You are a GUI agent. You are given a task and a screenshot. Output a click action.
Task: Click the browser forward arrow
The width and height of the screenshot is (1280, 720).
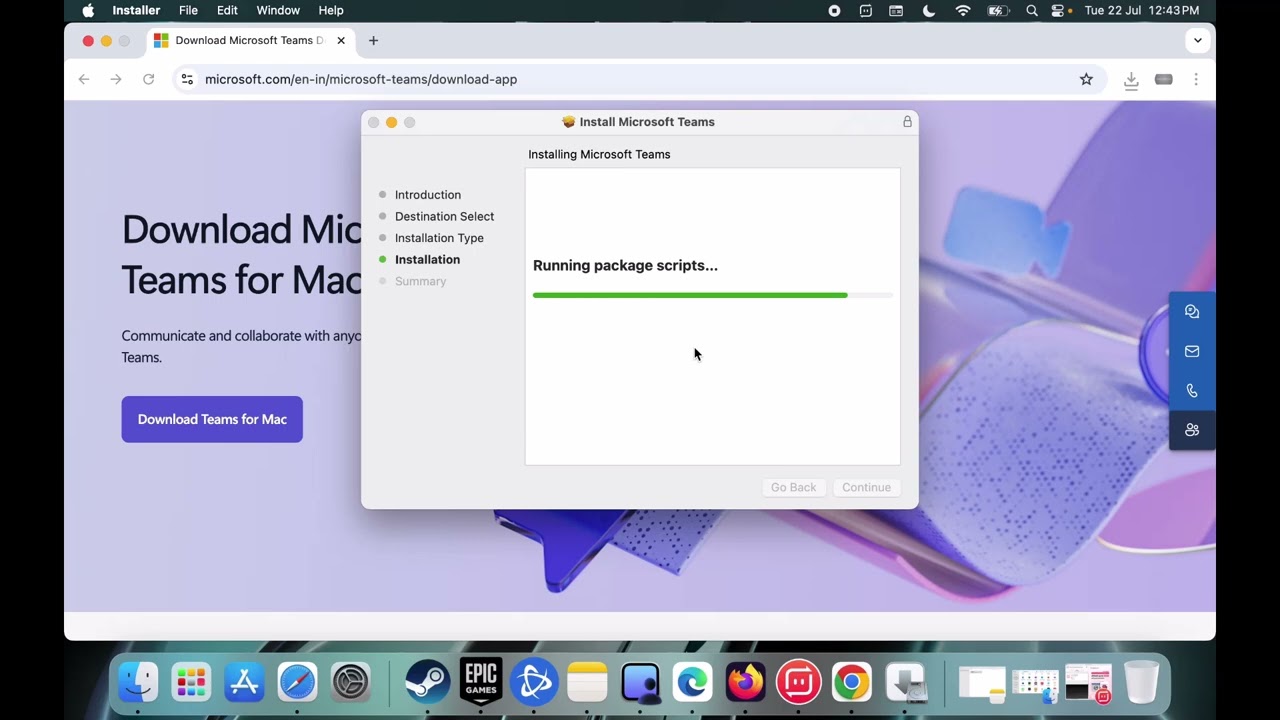pyautogui.click(x=116, y=79)
